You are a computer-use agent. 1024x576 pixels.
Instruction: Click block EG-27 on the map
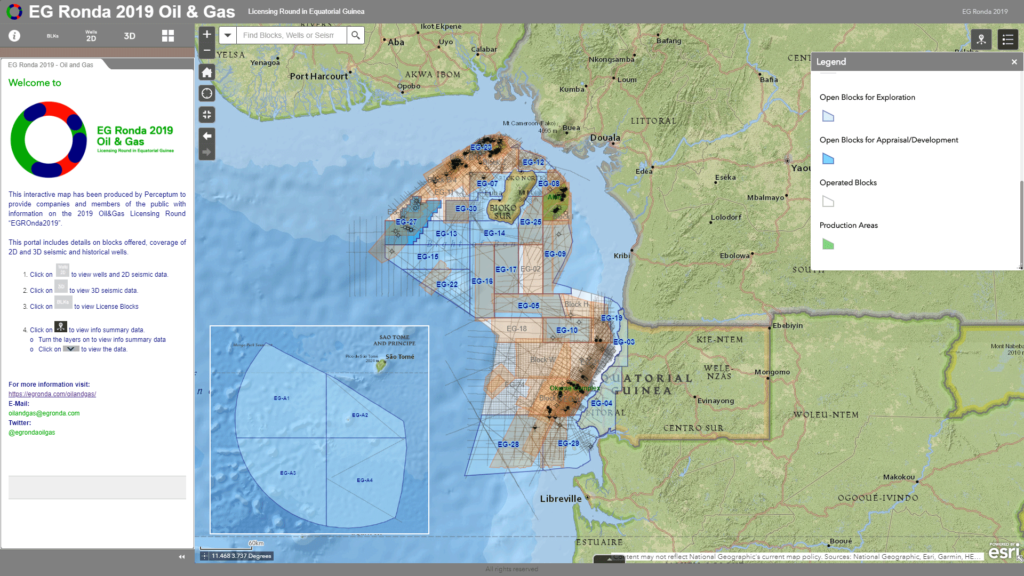coord(406,222)
